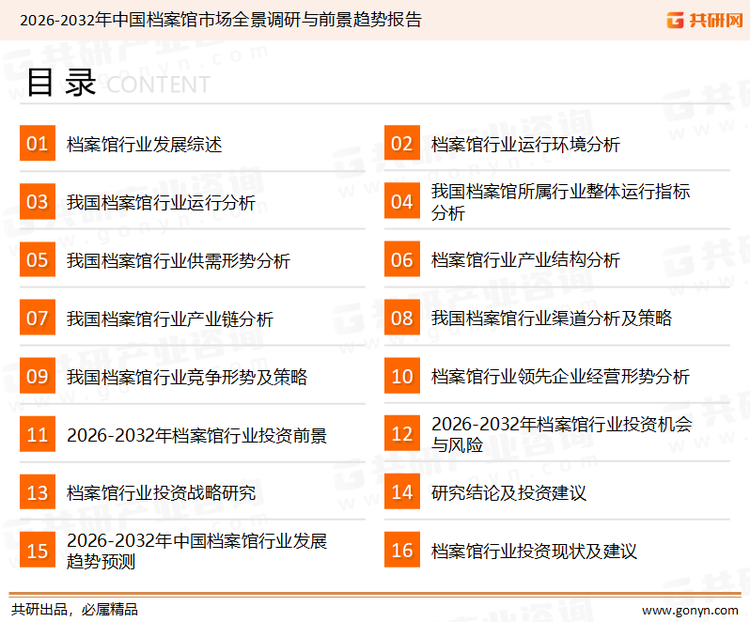Select chapter 档案馆行业发展综述
The width and height of the screenshot is (750, 622).
144,144
